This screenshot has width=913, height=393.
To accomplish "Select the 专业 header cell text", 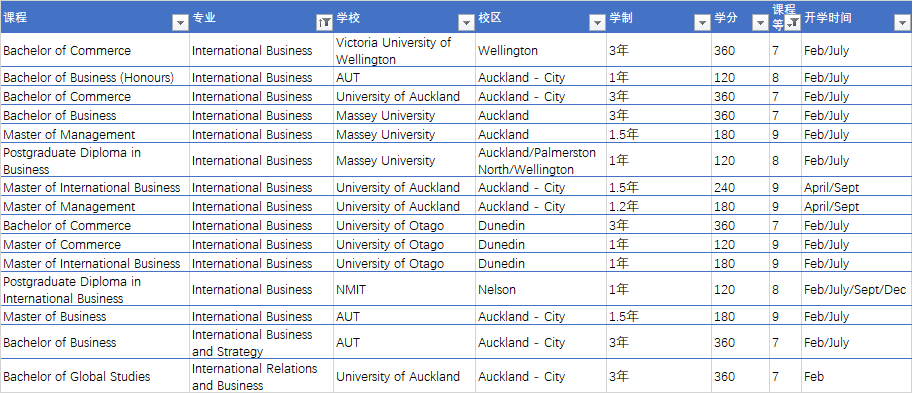I will pos(204,17).
